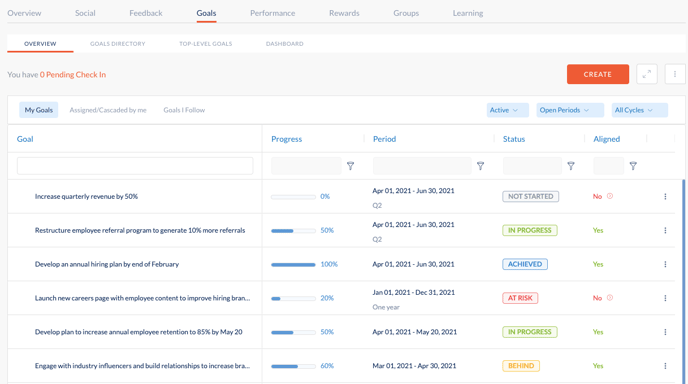688x384 pixels.
Task: Open the All Cycles dropdown
Action: click(640, 110)
